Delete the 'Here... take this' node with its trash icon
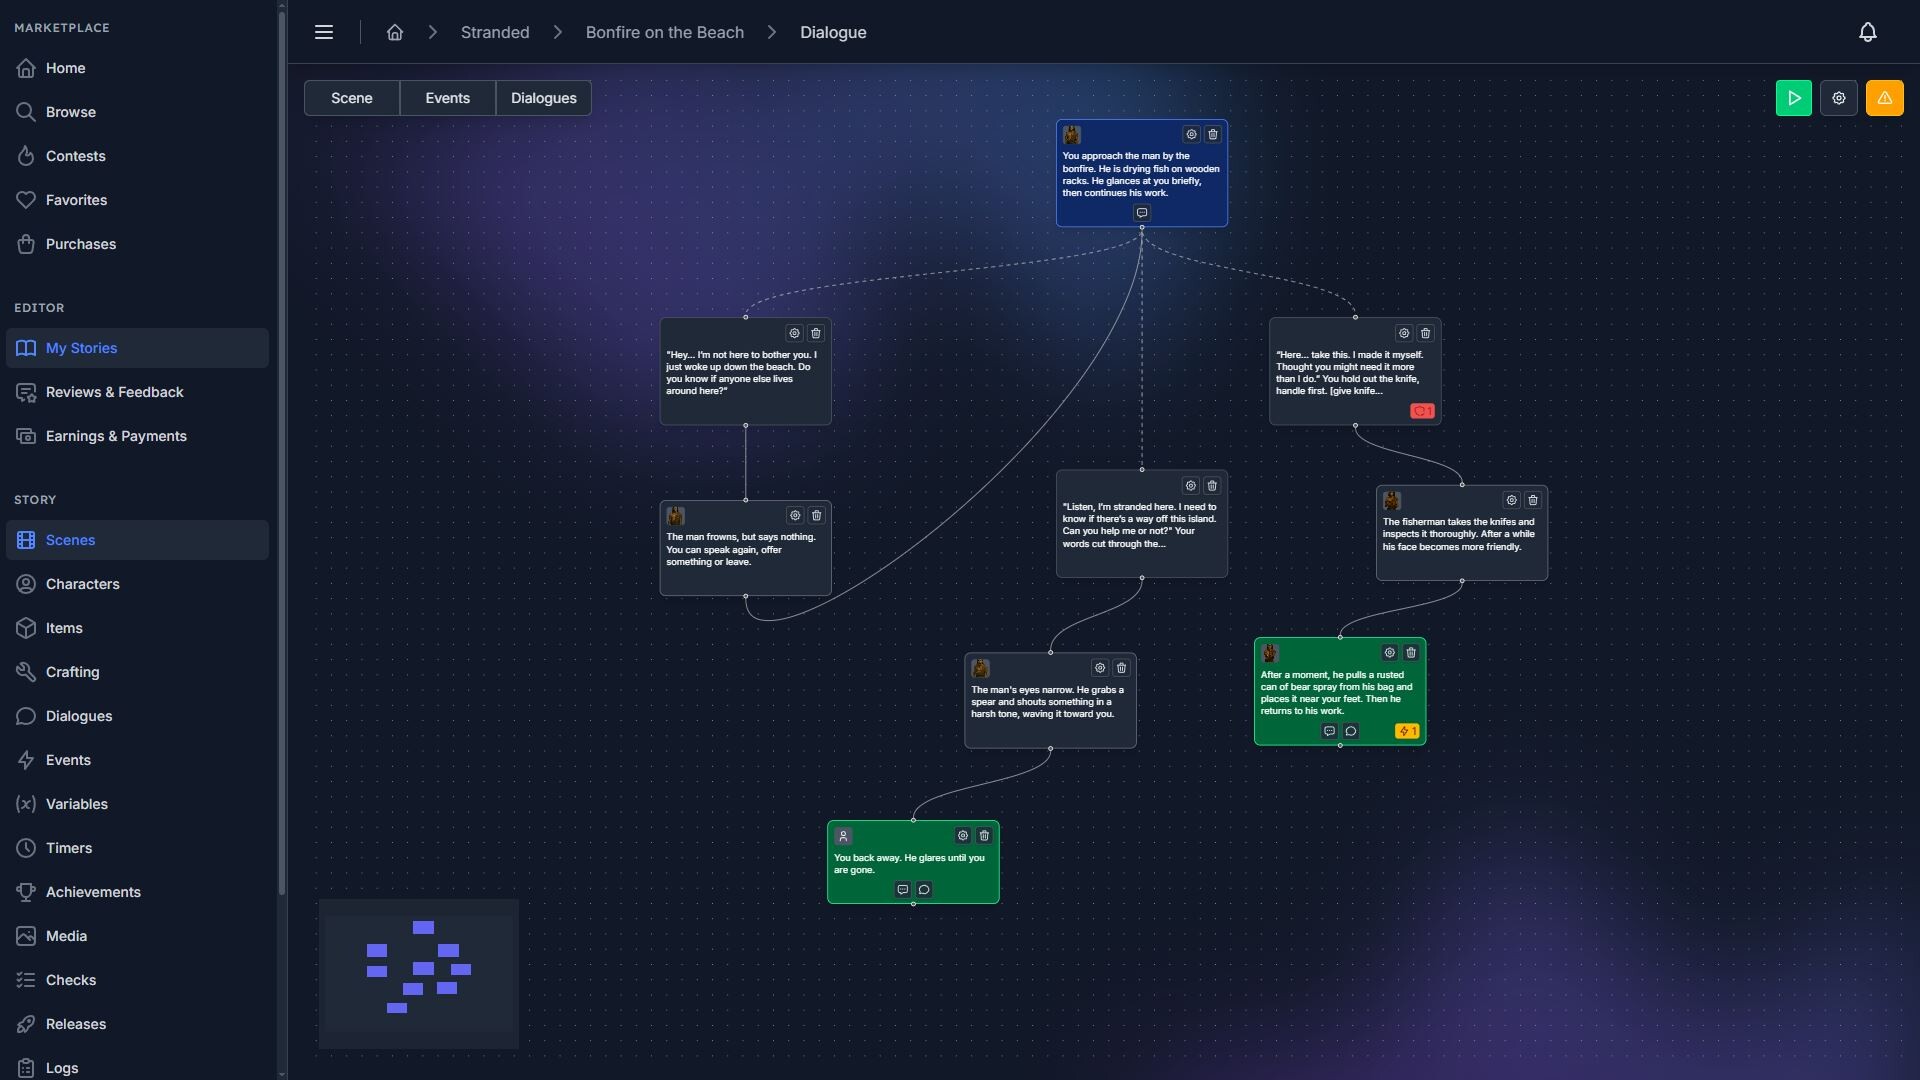This screenshot has height=1080, width=1920. [x=1424, y=333]
